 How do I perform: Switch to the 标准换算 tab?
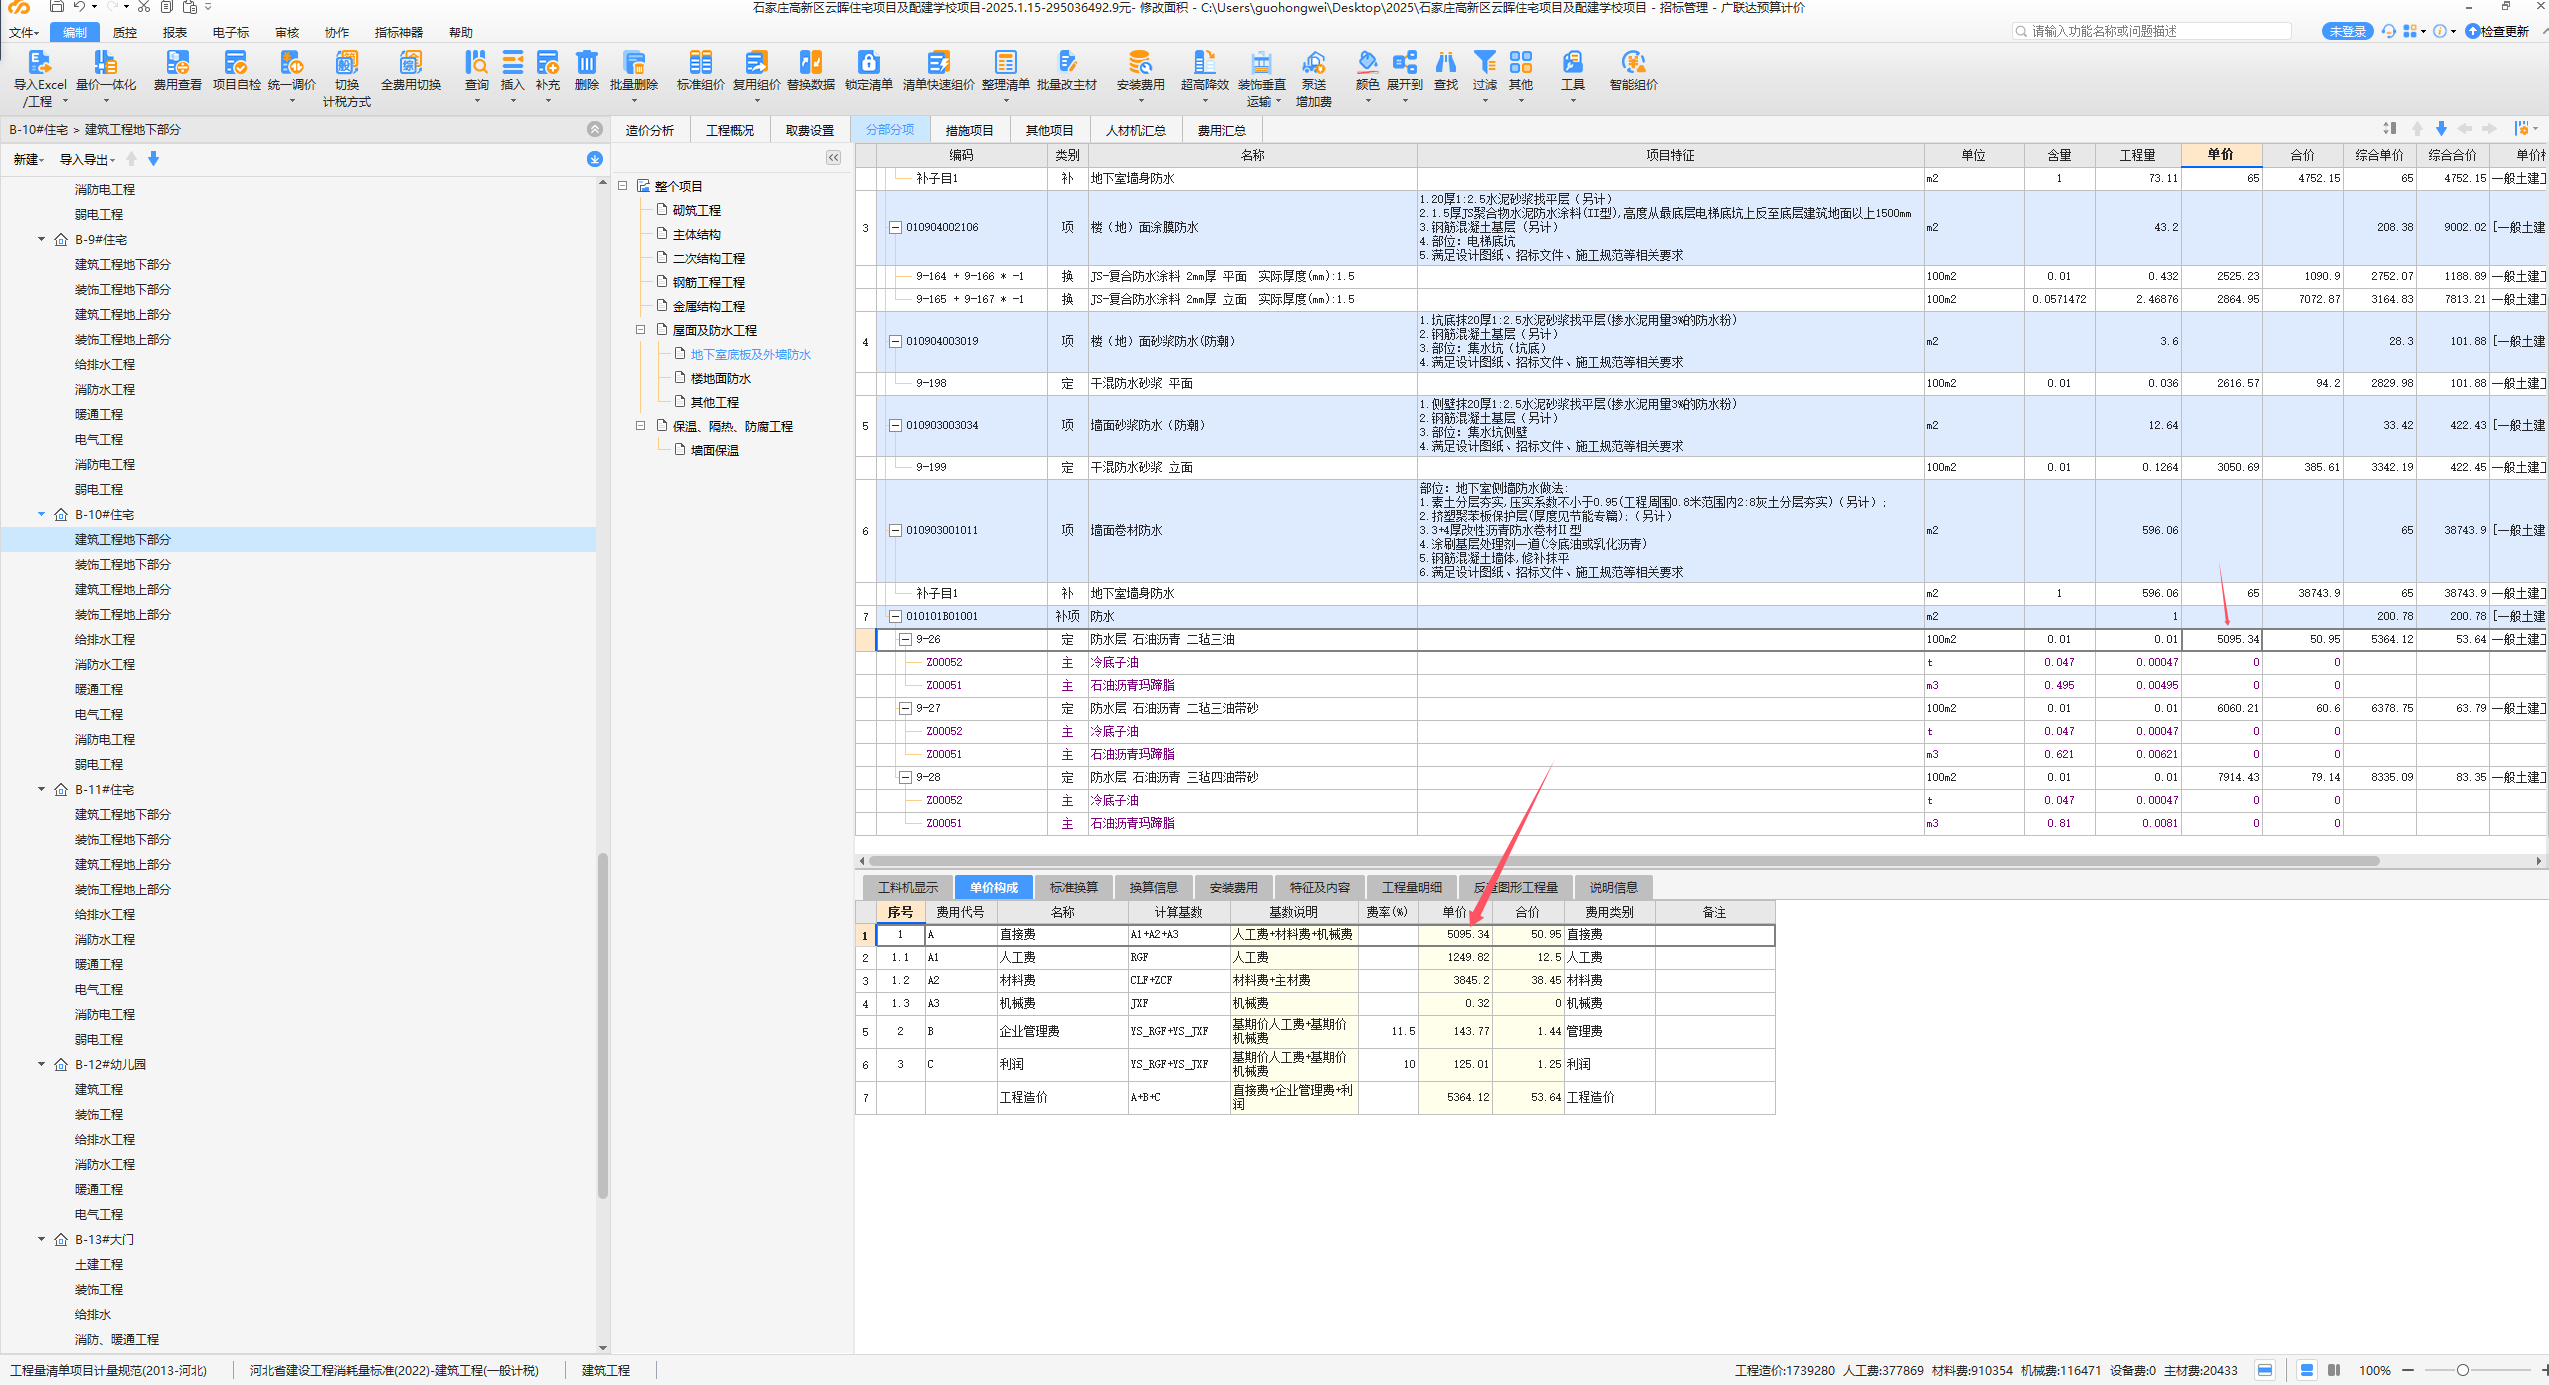point(1073,887)
